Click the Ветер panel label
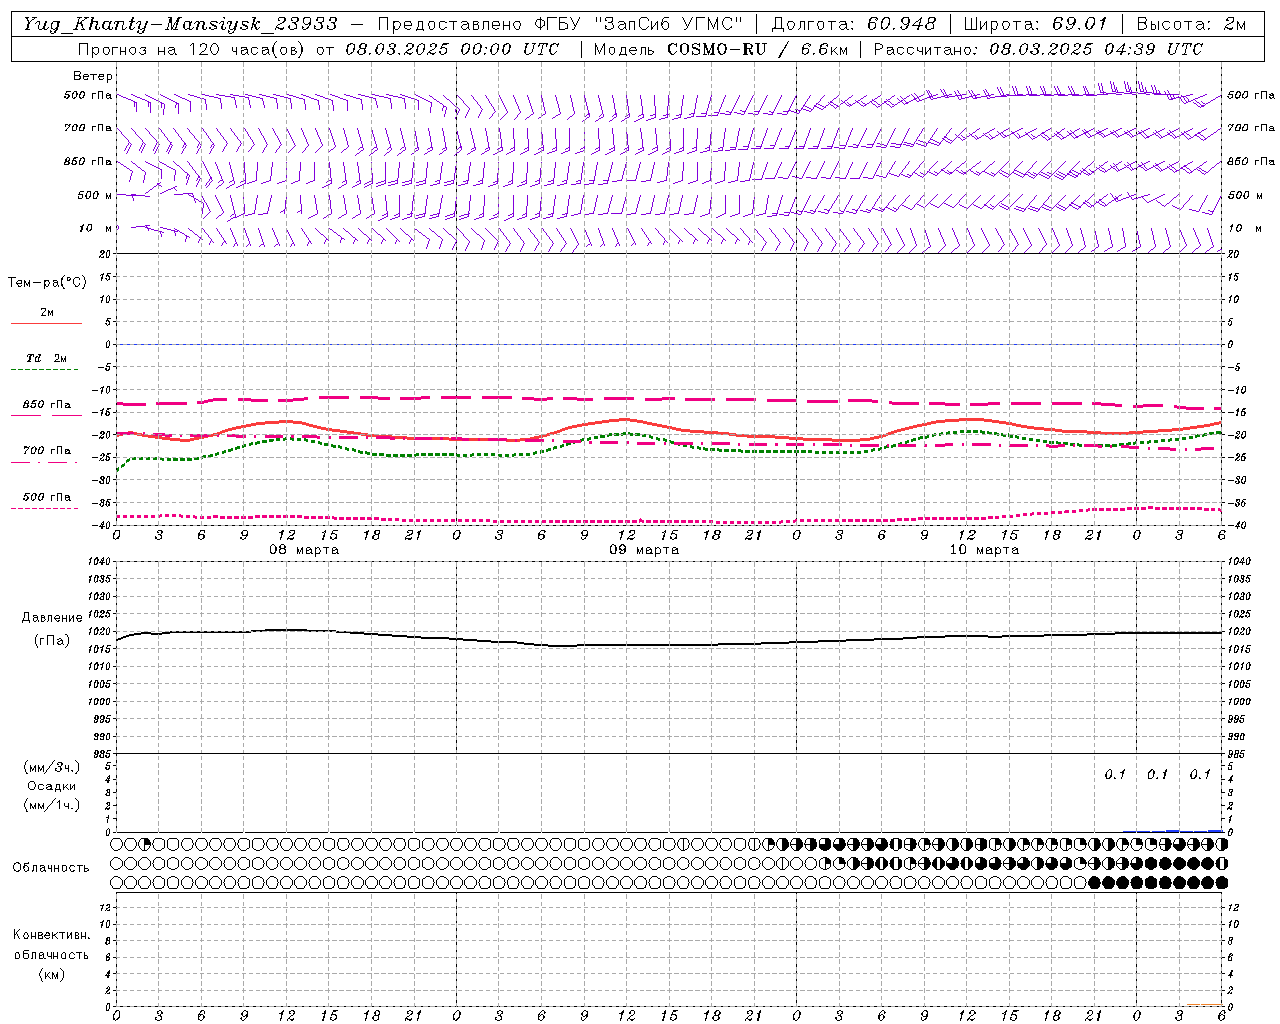Screen dimensions: 1280x1024 (x=93, y=76)
